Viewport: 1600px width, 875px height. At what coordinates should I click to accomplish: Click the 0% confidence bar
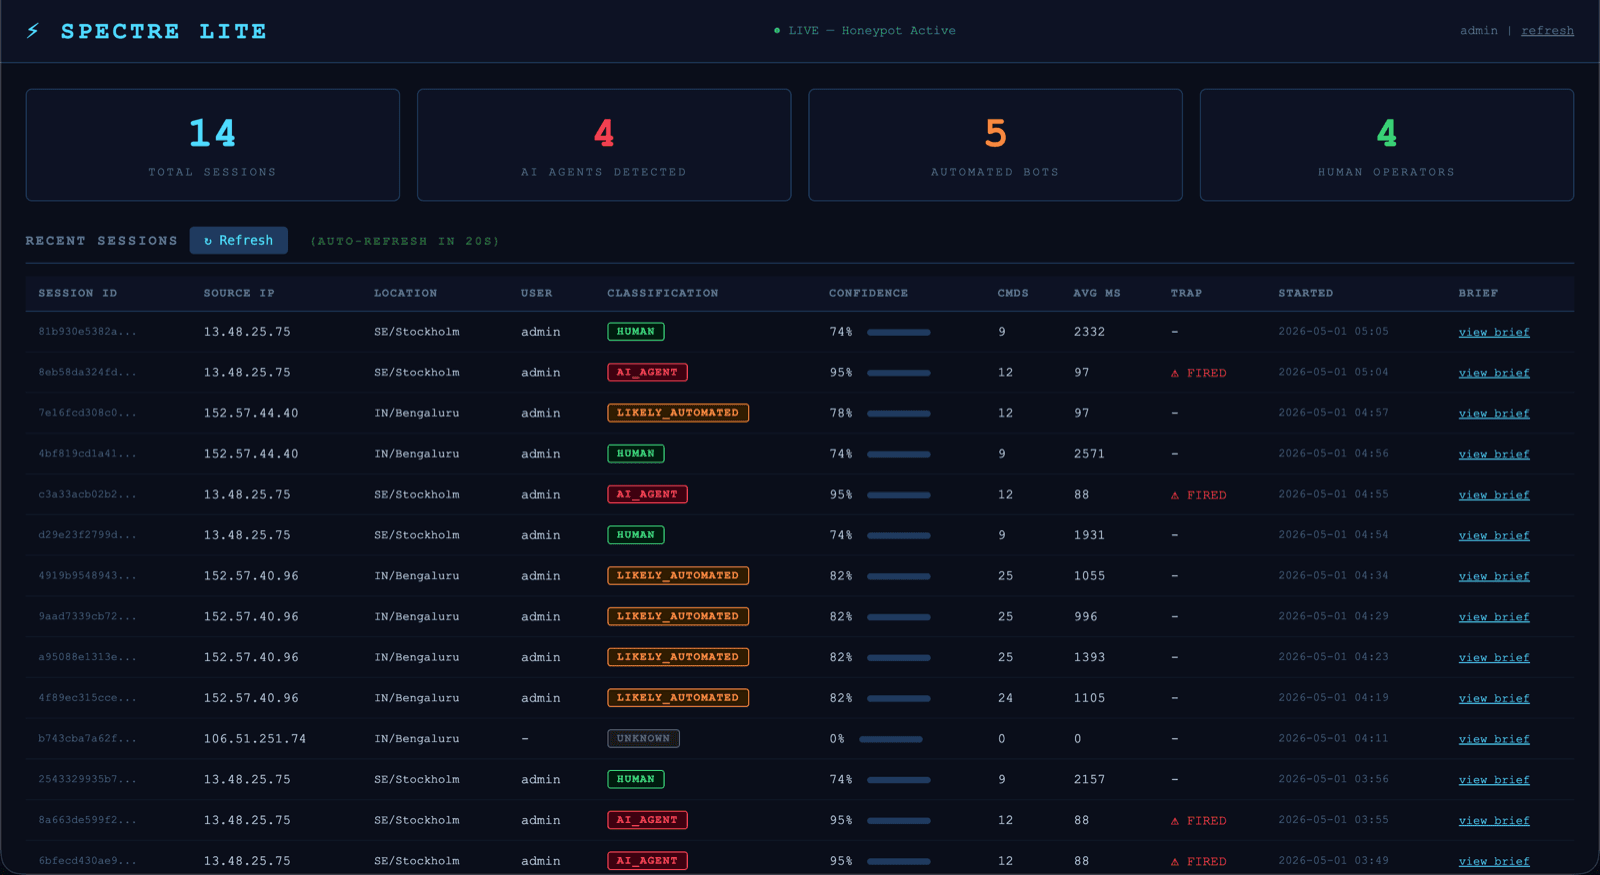coord(891,739)
